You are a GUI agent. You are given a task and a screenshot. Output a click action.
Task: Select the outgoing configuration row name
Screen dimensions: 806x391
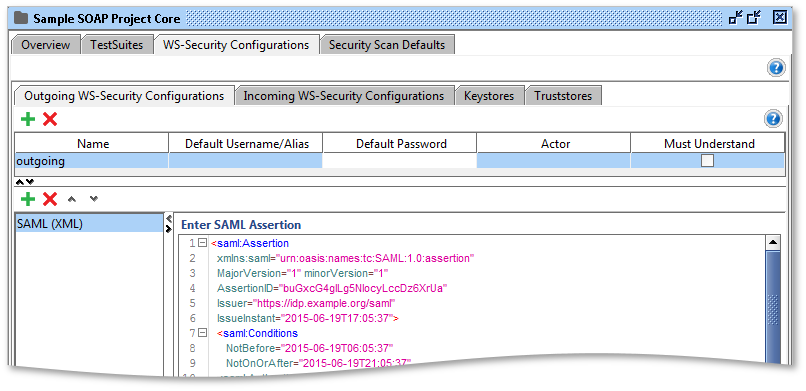click(x=93, y=161)
